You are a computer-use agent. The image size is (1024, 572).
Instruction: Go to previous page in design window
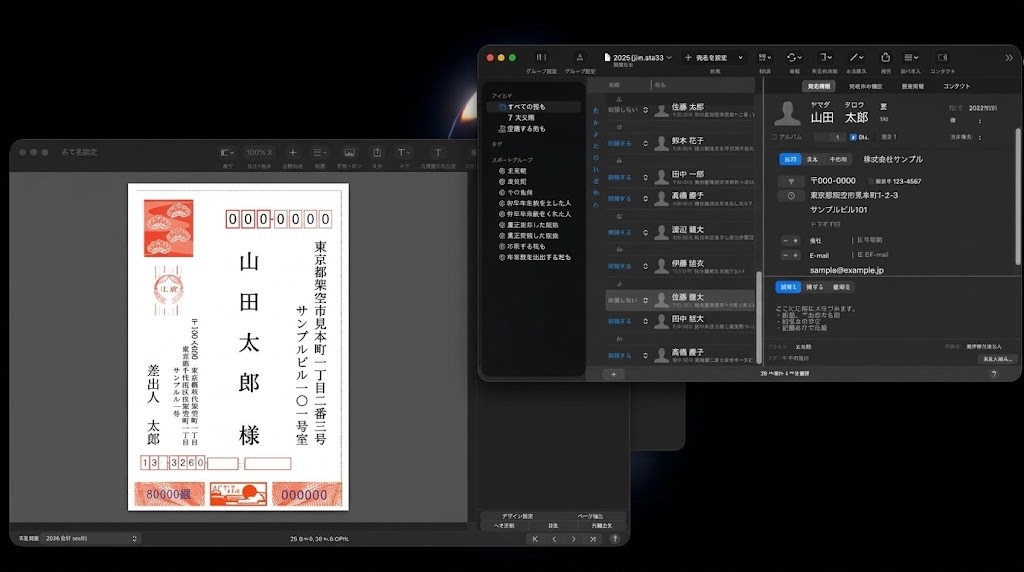point(554,539)
